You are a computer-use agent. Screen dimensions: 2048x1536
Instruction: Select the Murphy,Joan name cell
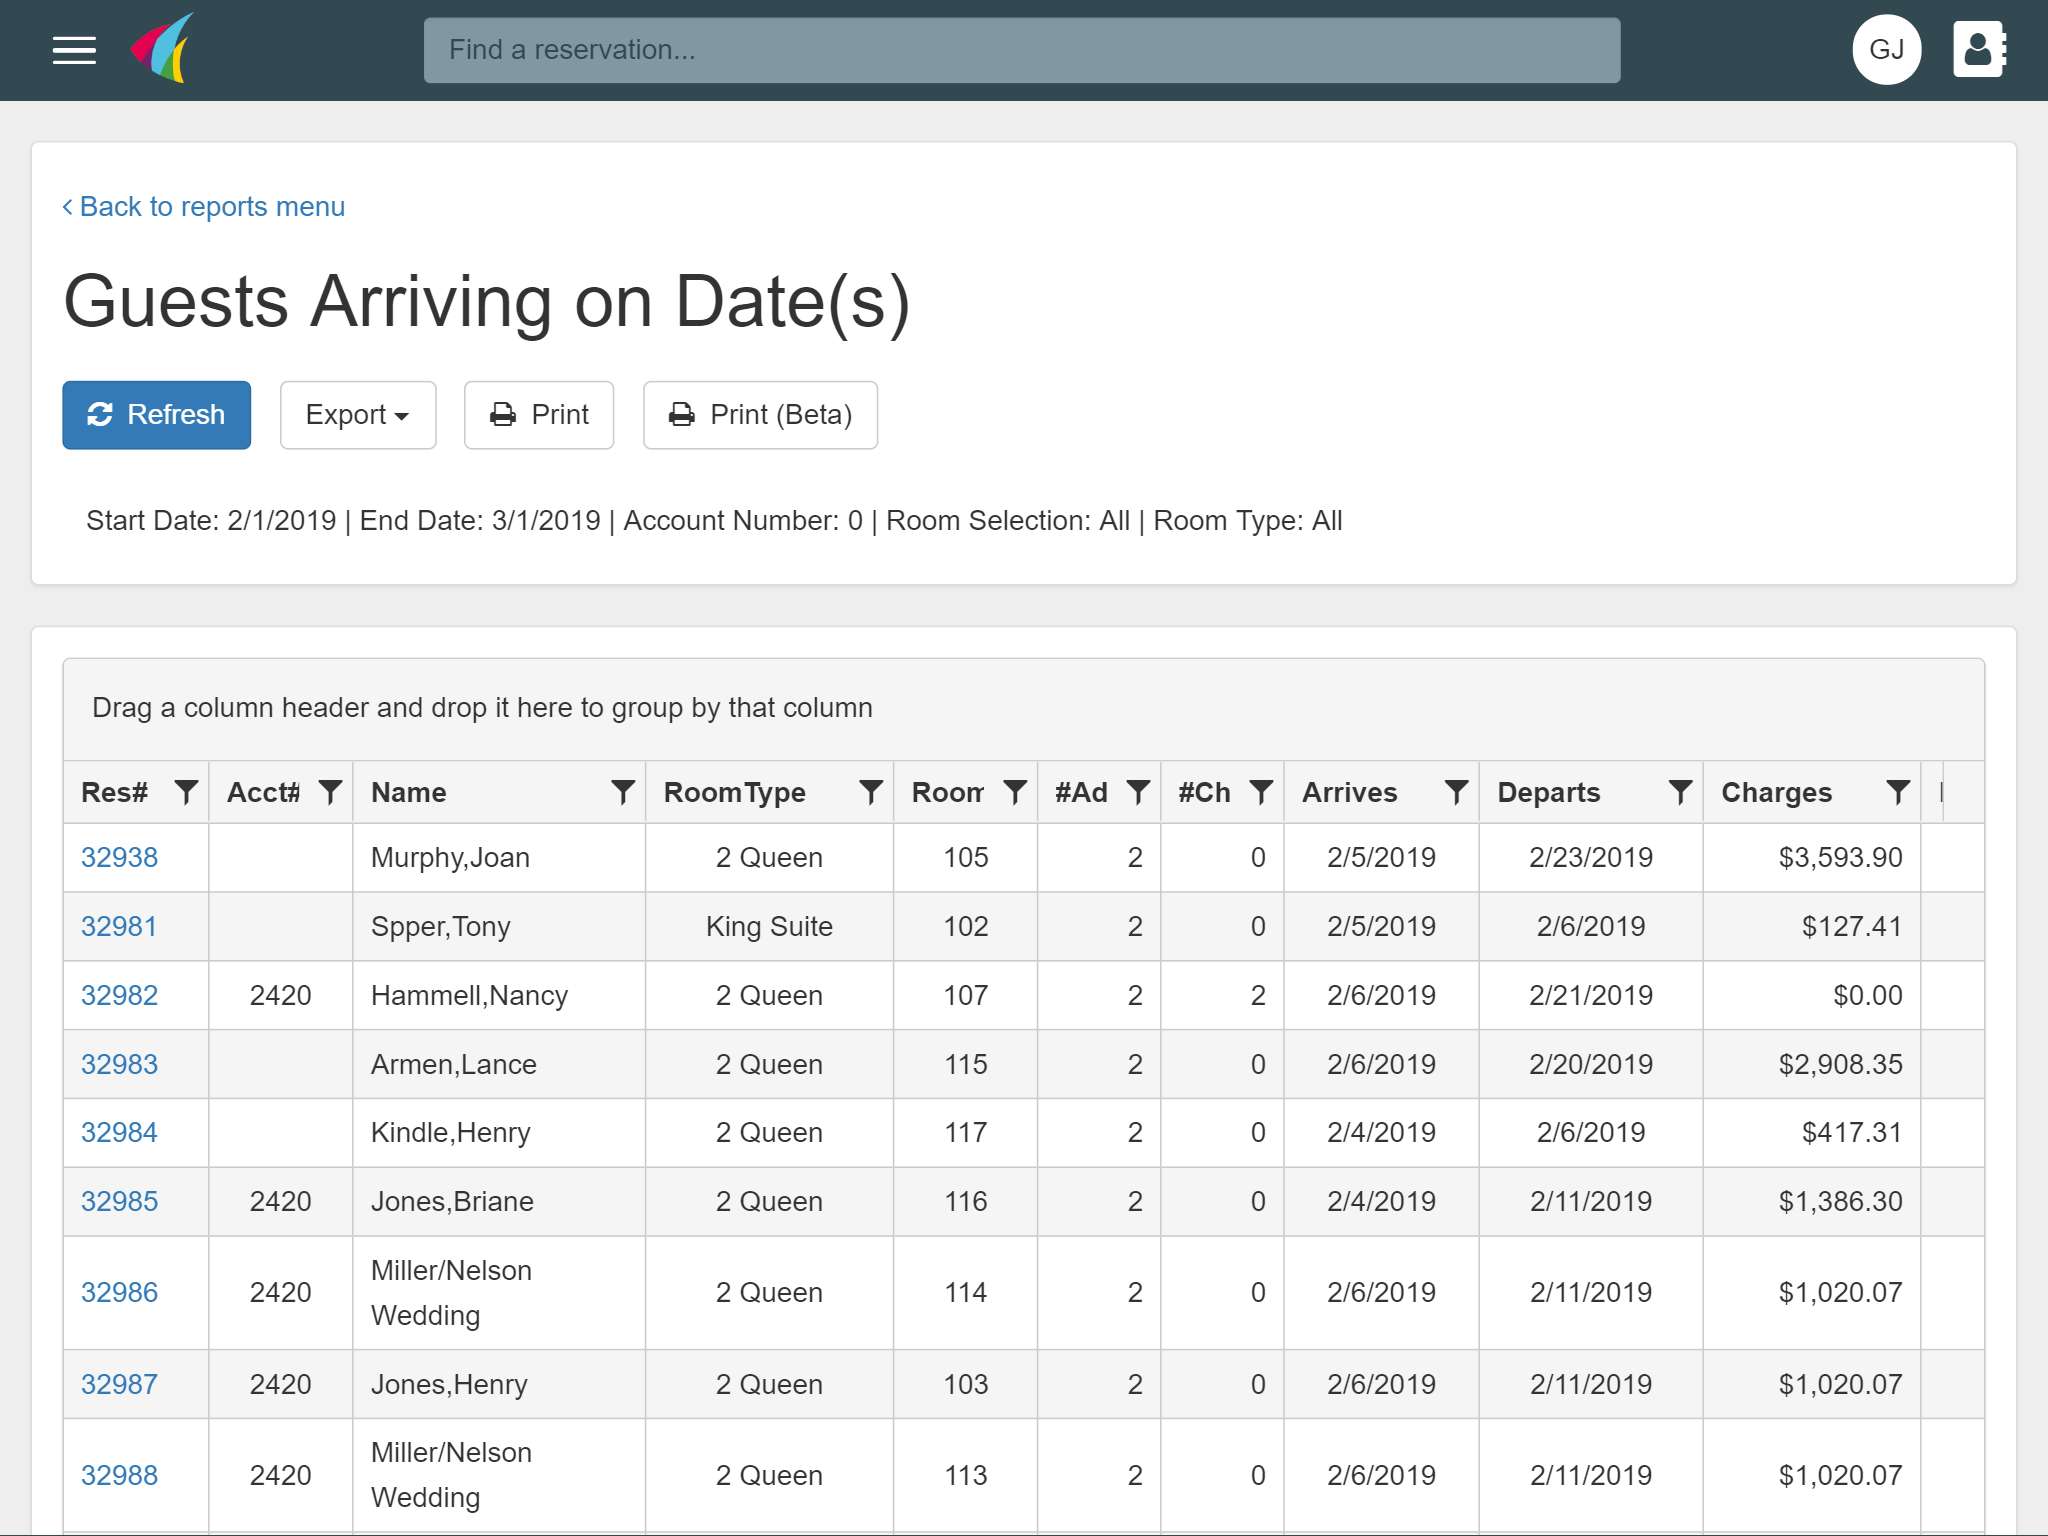(x=499, y=857)
